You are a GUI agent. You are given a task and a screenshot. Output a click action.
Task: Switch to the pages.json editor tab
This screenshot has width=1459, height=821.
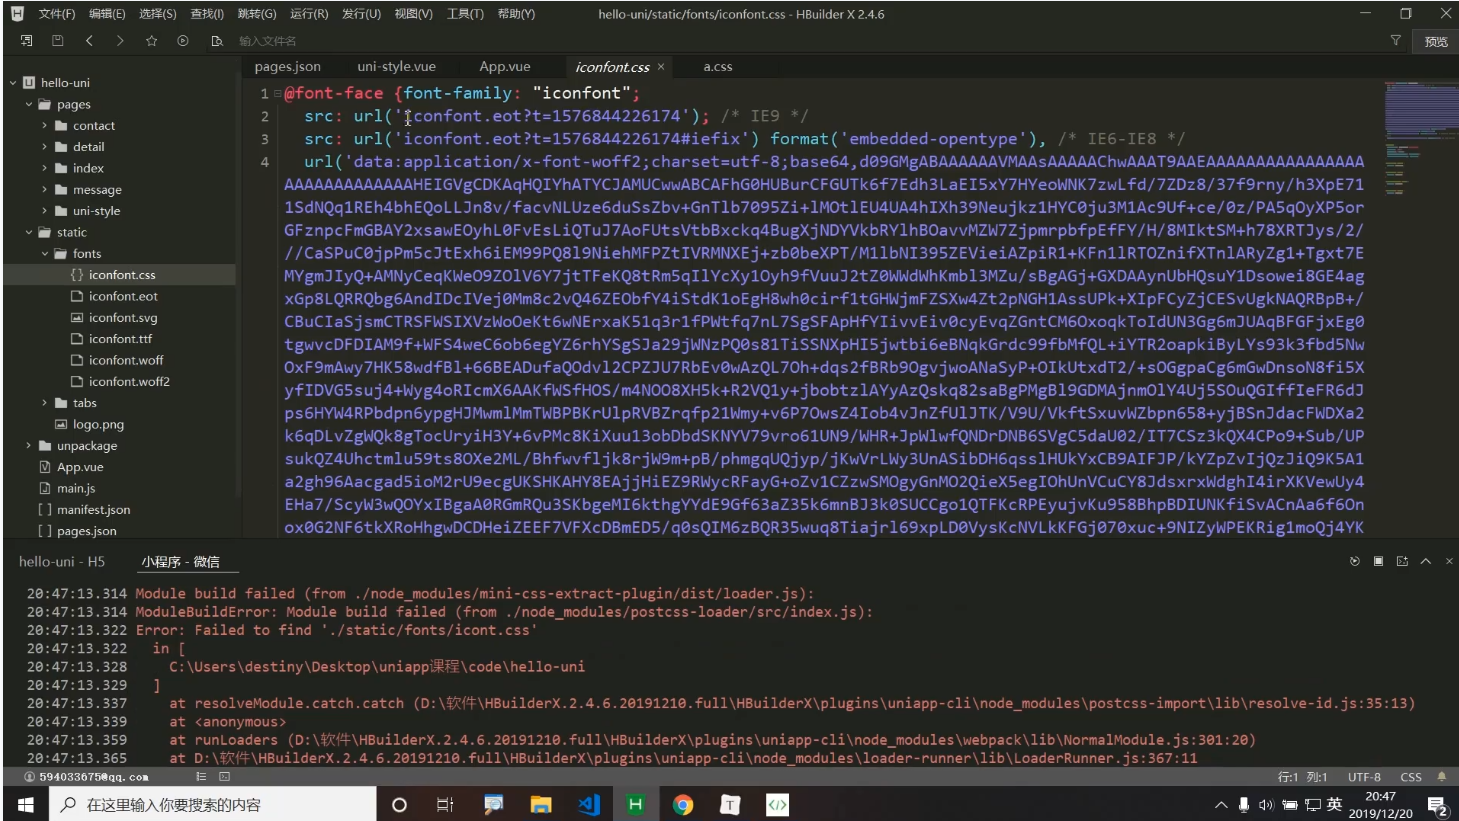[288, 67]
